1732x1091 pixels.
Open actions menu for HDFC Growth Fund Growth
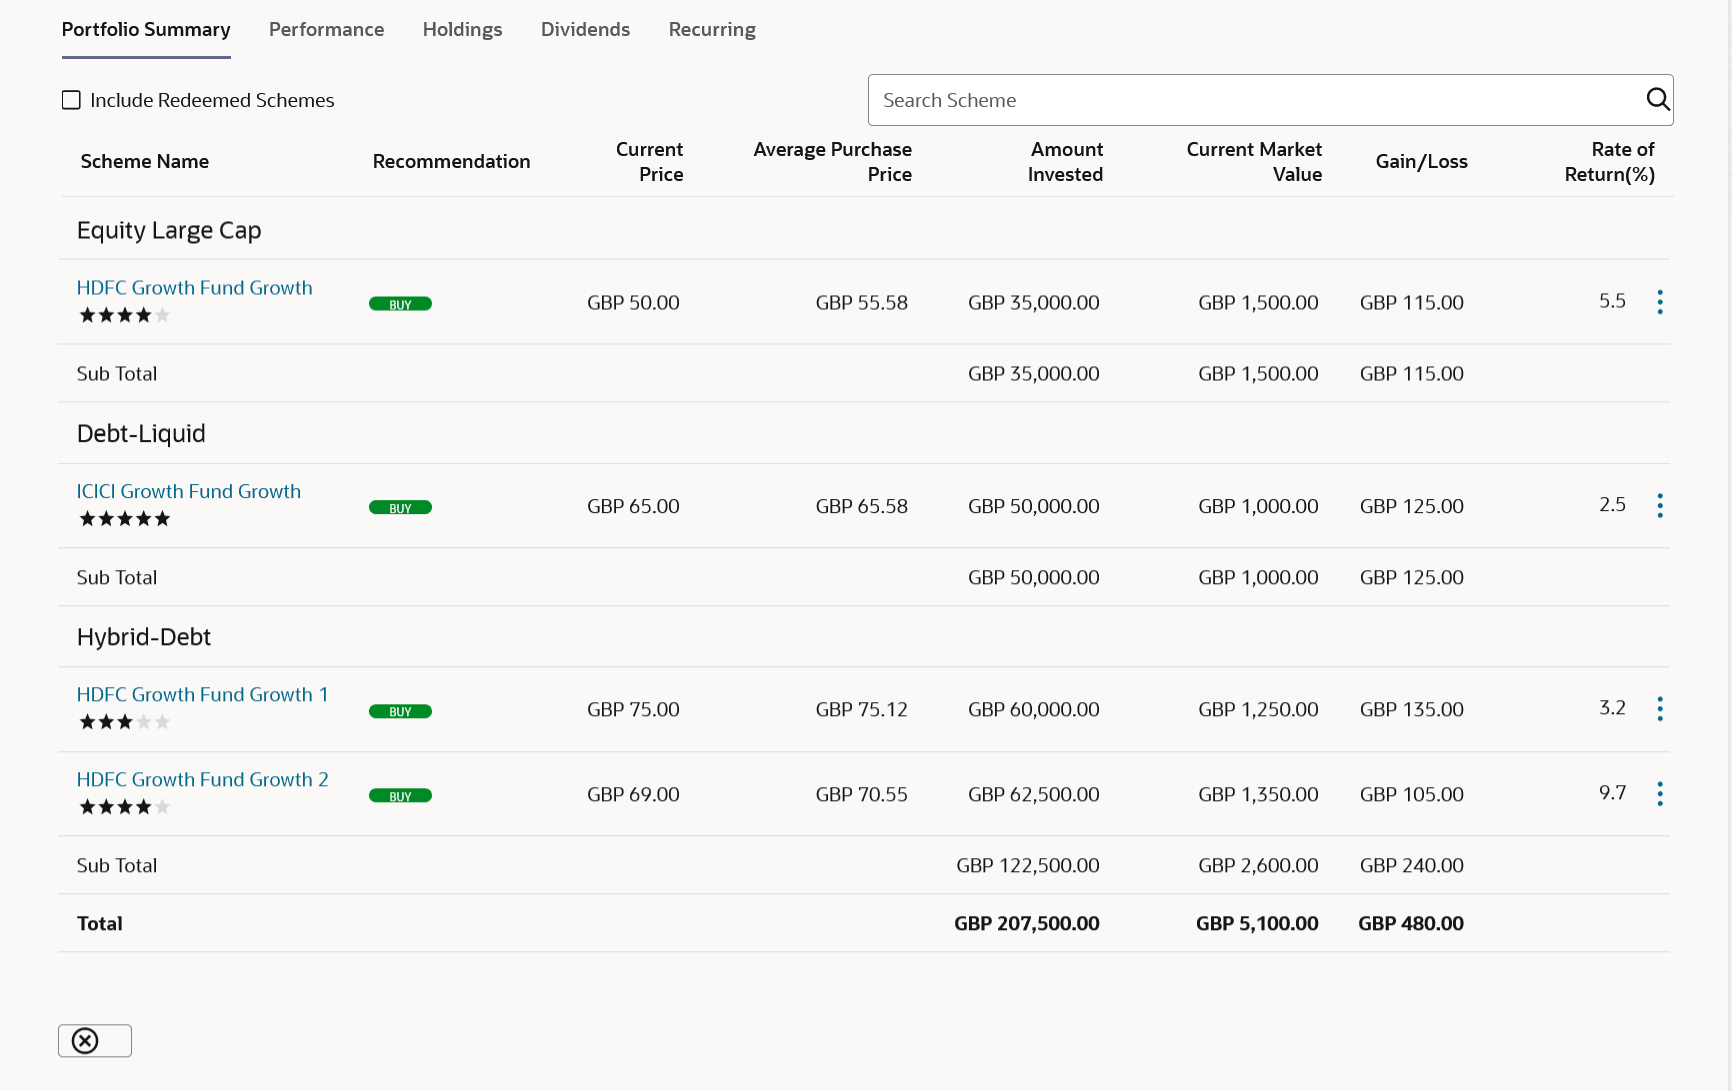pyautogui.click(x=1659, y=302)
